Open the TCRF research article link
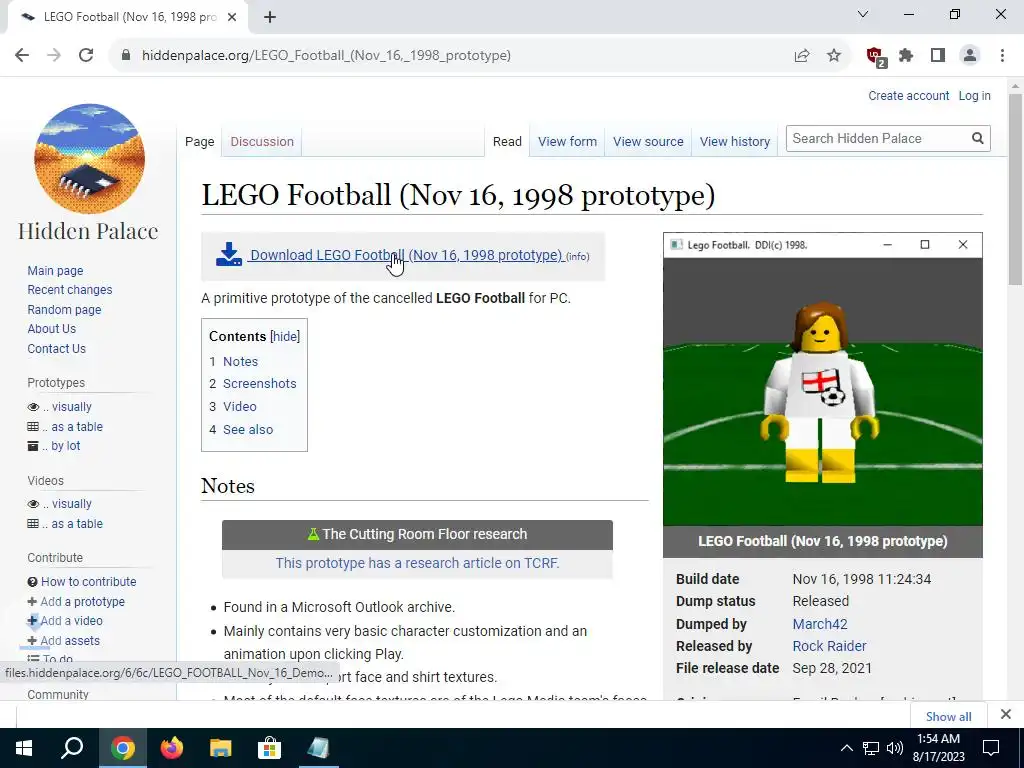Image resolution: width=1024 pixels, height=768 pixels. coord(417,563)
